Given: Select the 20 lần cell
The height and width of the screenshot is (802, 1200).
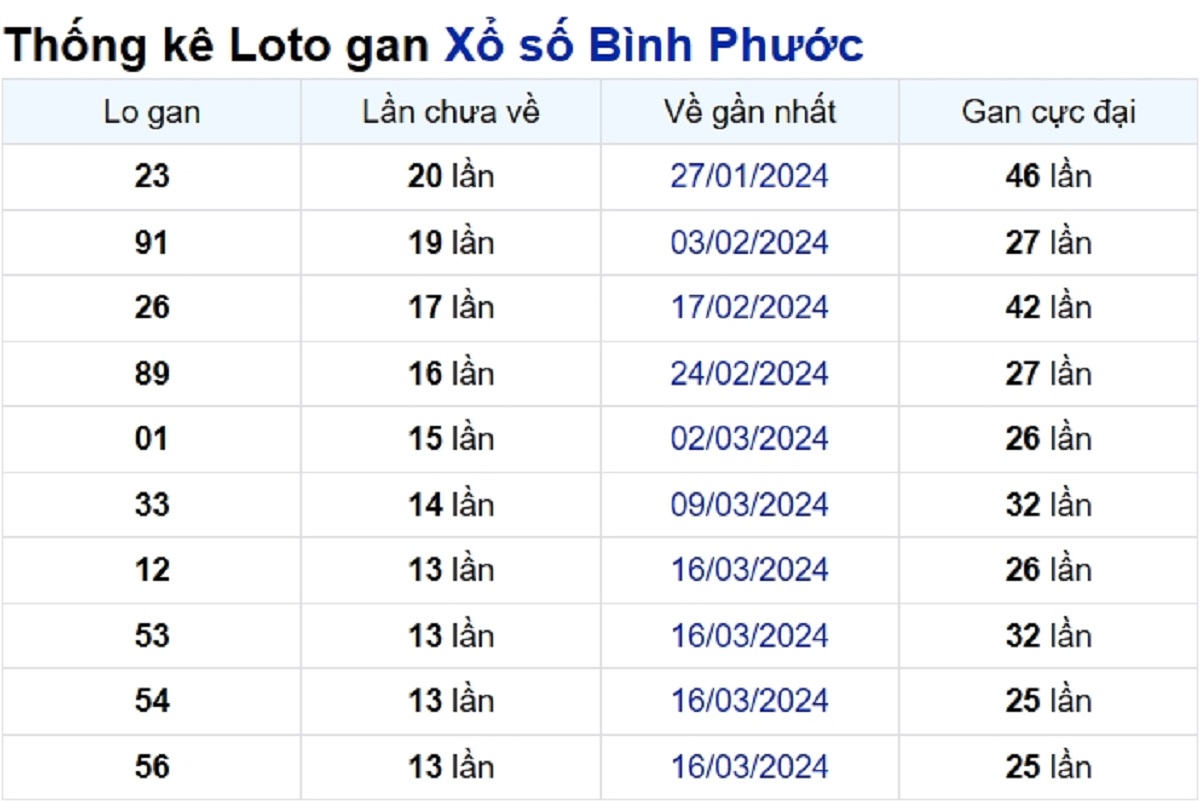Looking at the screenshot, I should click(450, 177).
